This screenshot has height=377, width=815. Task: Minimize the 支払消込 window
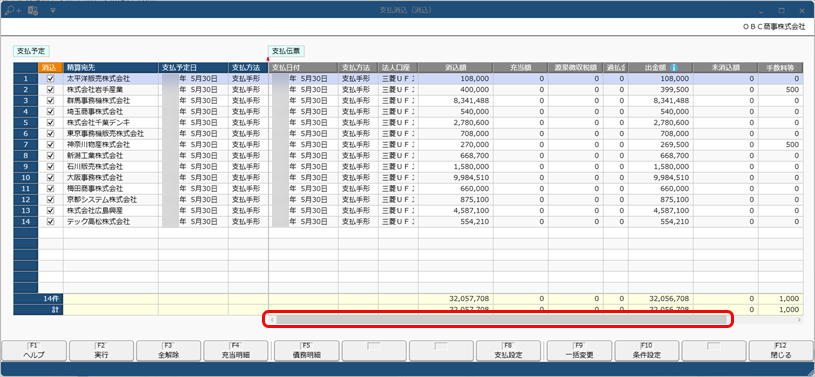pos(761,10)
